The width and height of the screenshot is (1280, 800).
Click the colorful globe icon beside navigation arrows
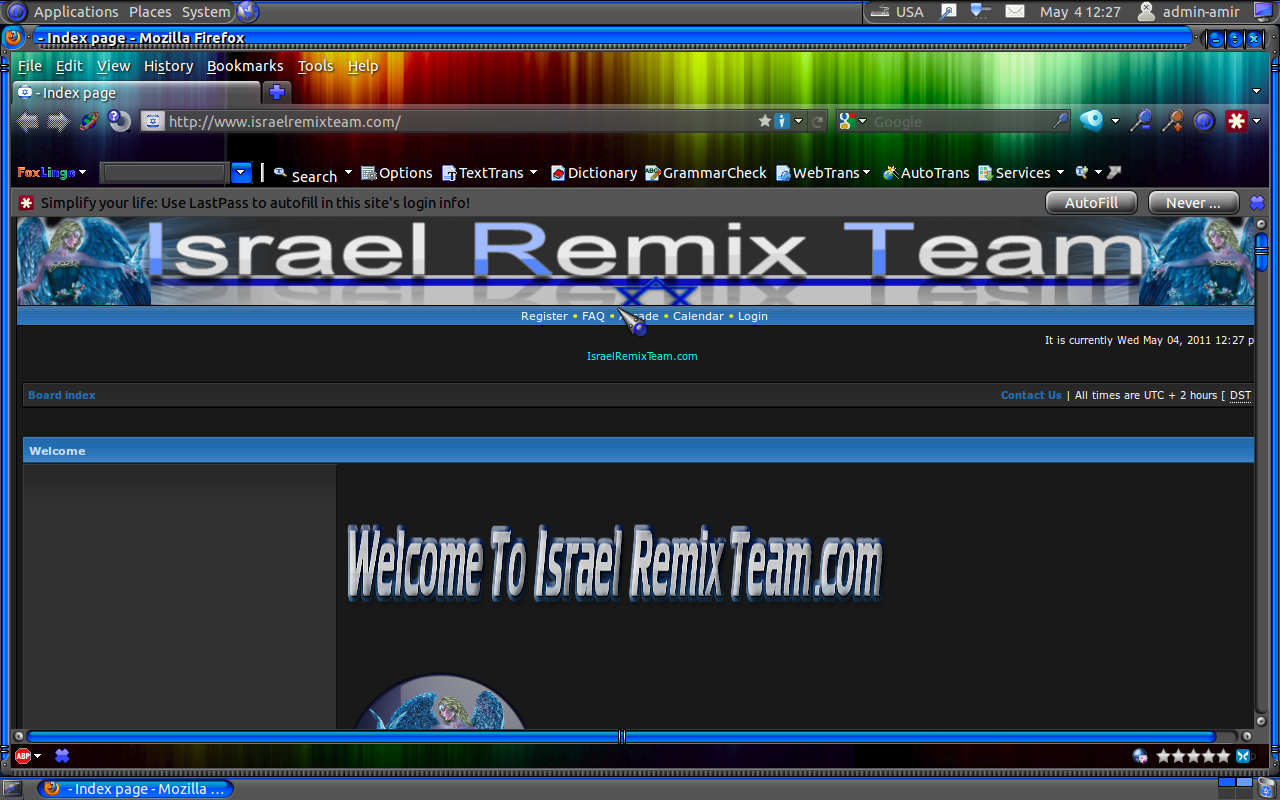tap(89, 121)
